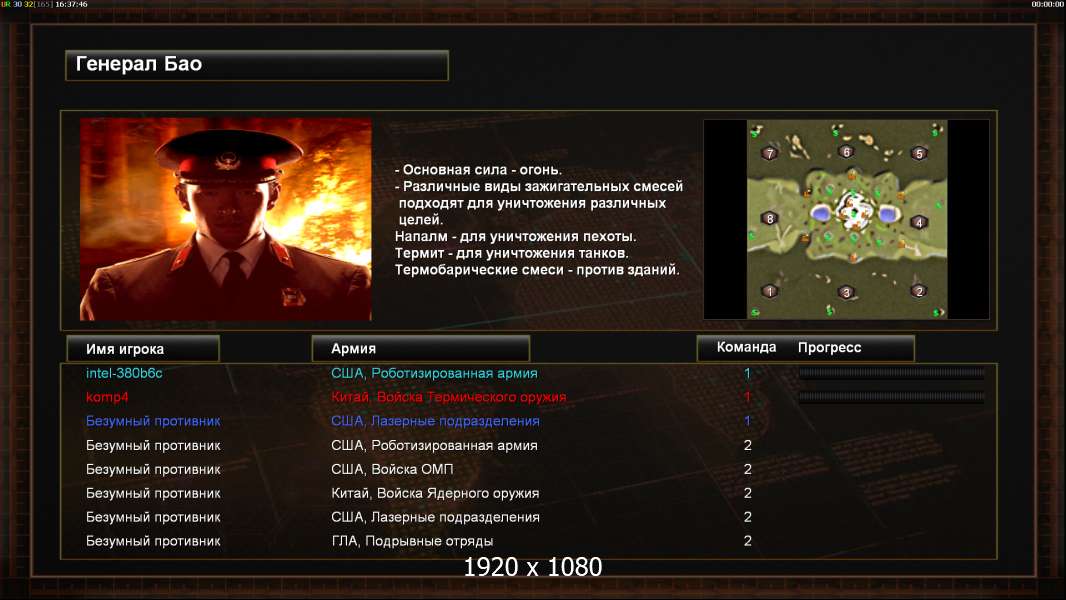The height and width of the screenshot is (600, 1066).
Task: Click start position 3 on the minimap
Action: click(846, 292)
